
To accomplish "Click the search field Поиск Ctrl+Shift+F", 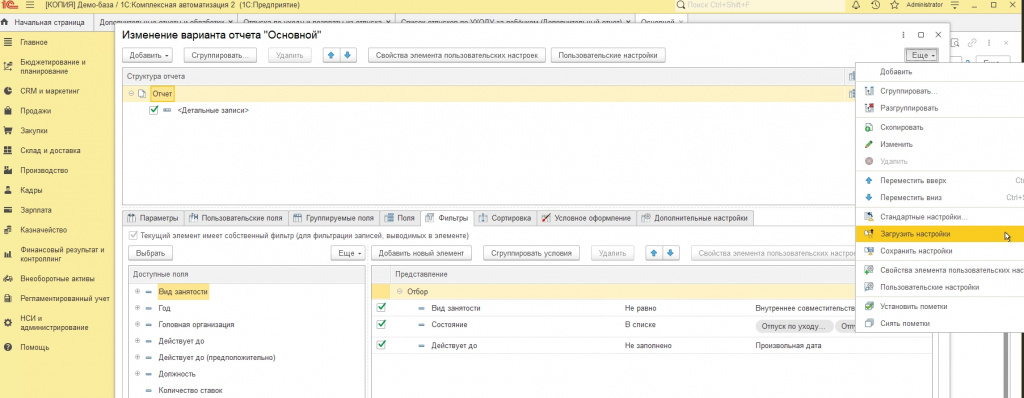I will tap(760, 5).
